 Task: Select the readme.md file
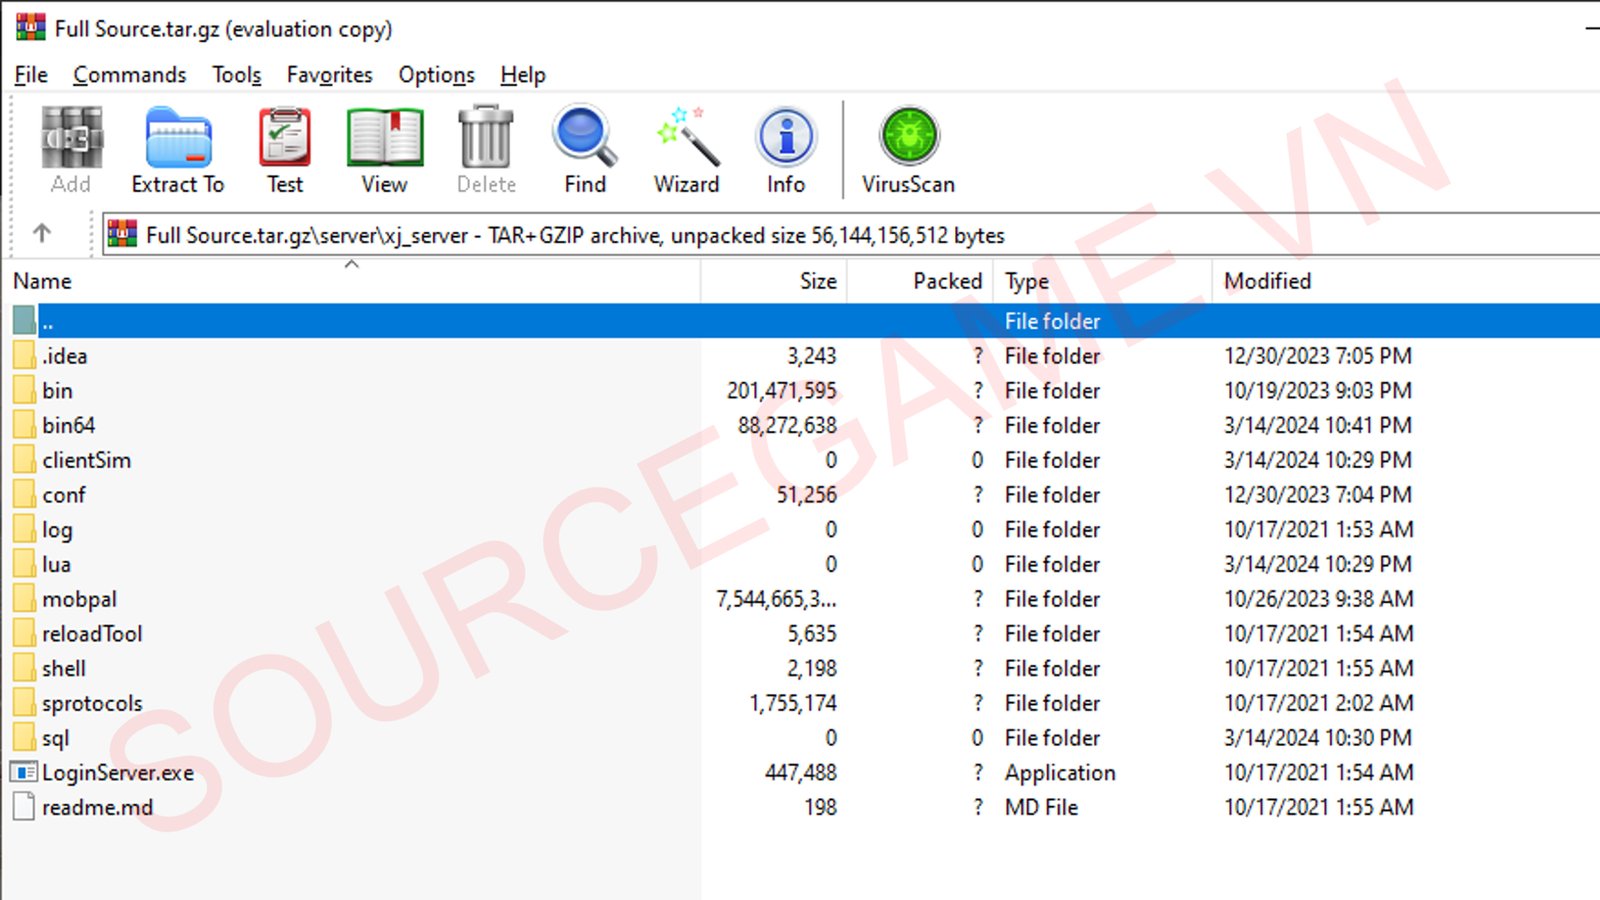[x=97, y=808]
